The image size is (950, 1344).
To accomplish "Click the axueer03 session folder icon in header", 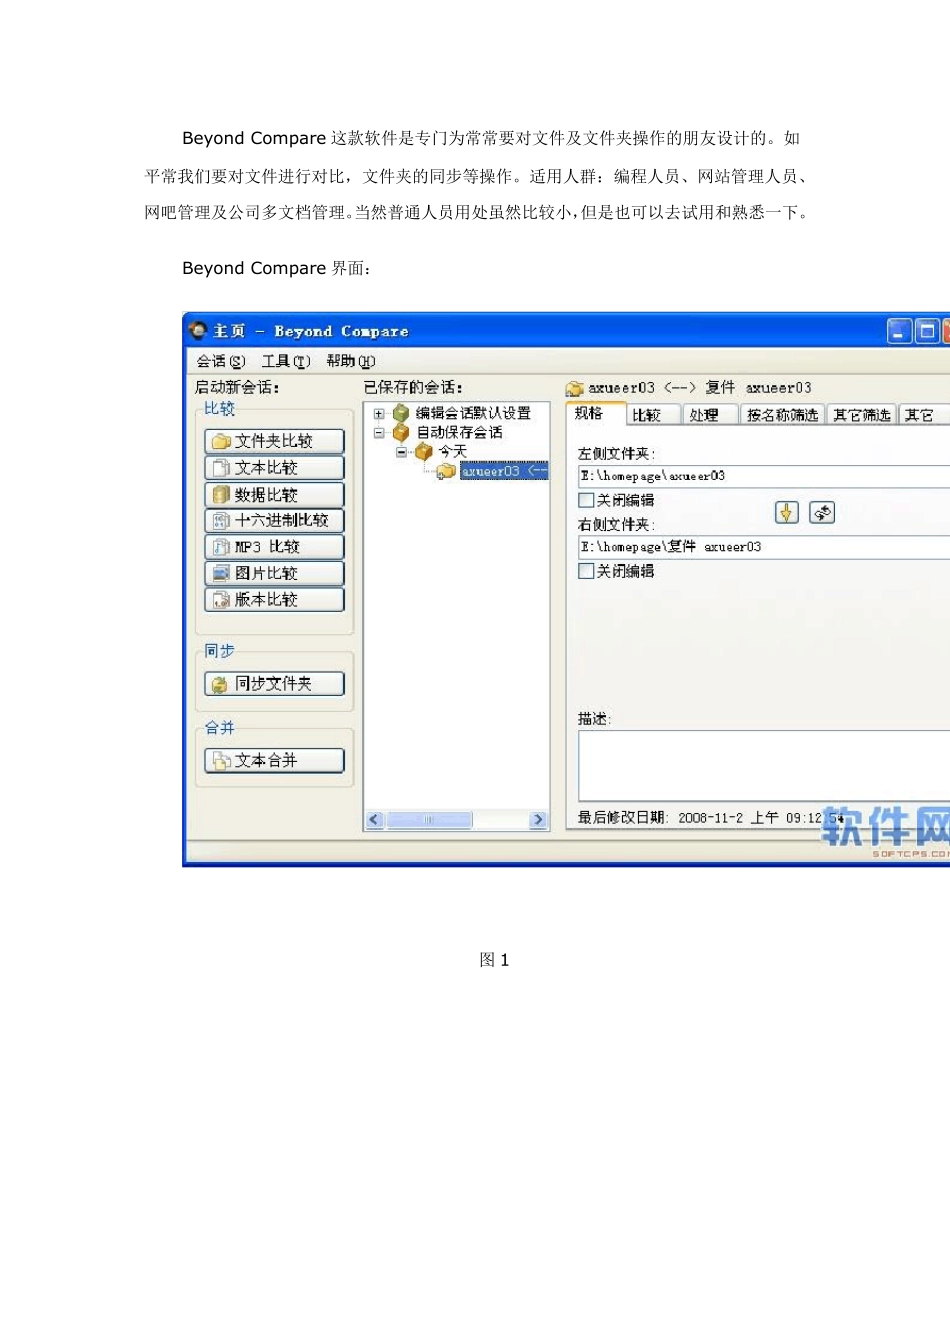I will coord(574,388).
